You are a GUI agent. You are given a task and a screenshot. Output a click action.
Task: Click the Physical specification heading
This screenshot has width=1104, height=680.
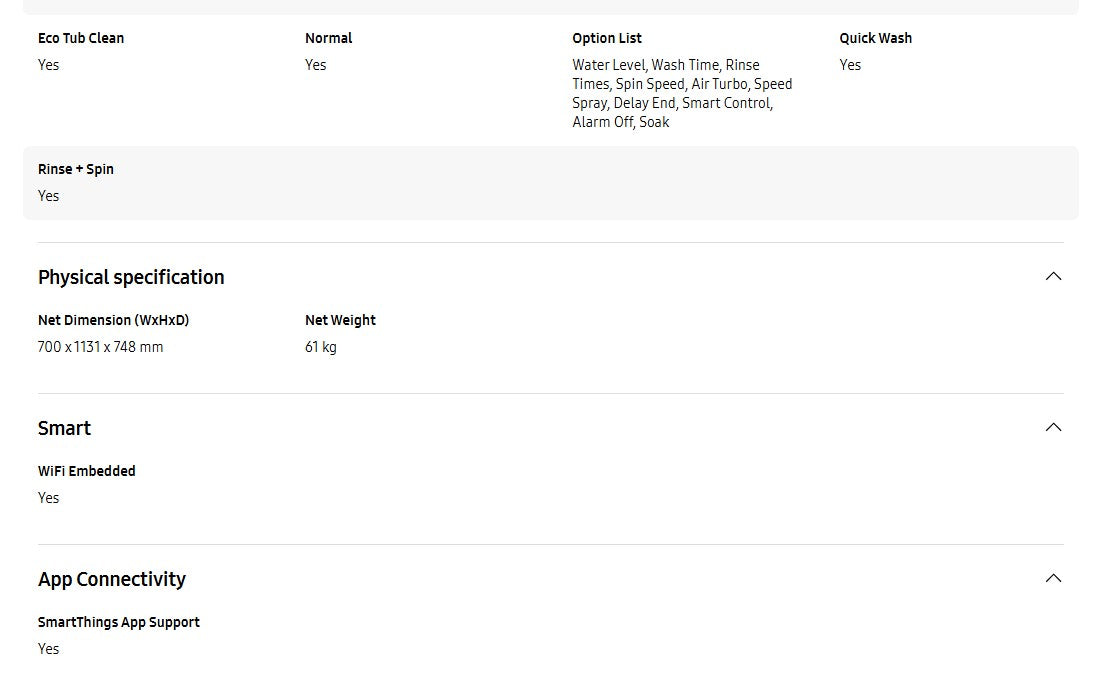click(x=131, y=277)
